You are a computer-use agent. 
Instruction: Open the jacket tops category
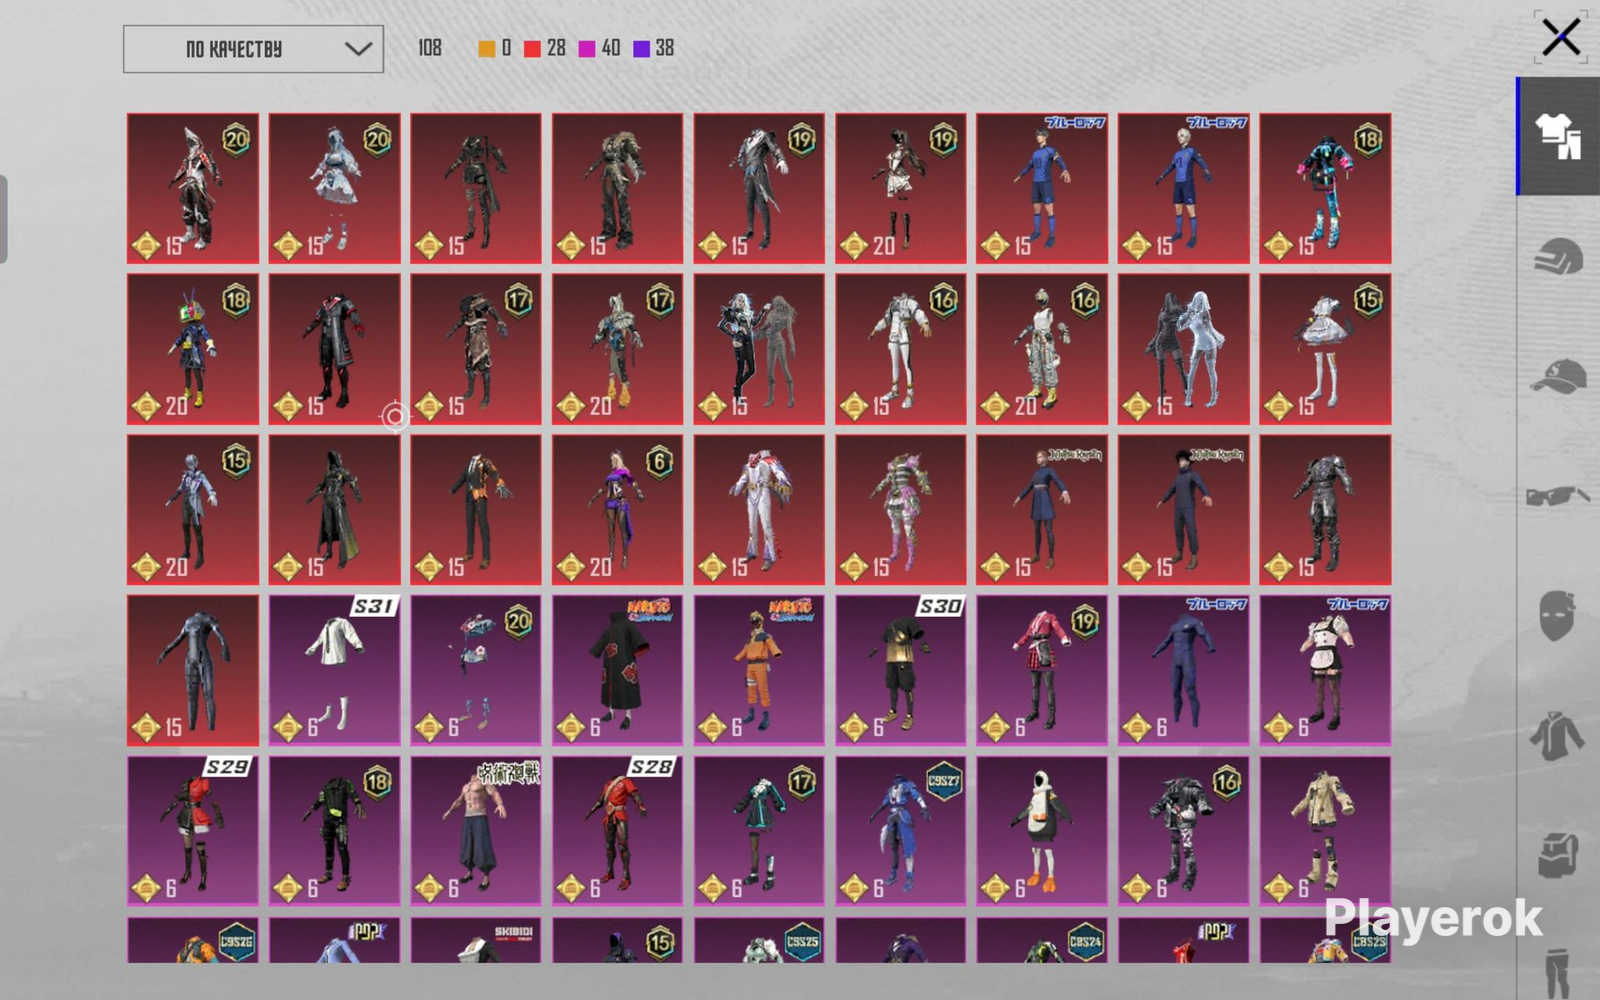pos(1558,736)
